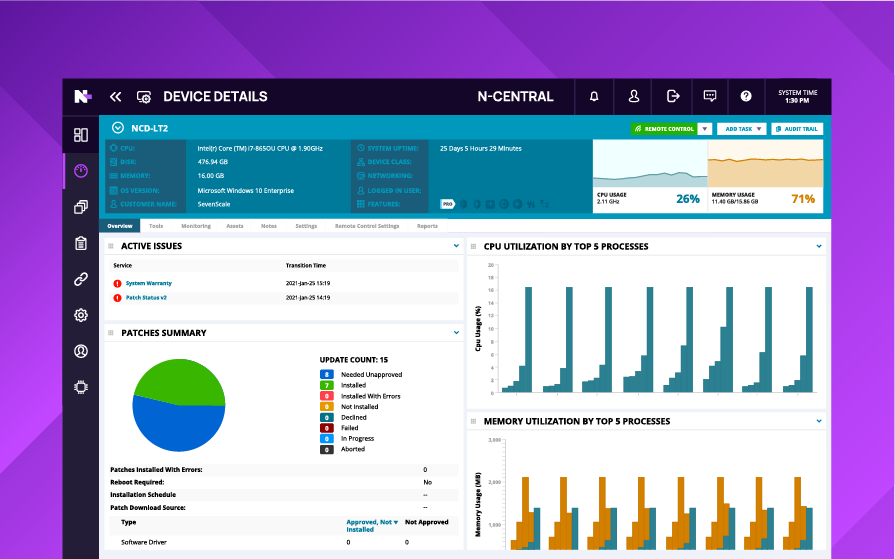
Task: Open the System Warranty issue link
Action: pos(148,283)
